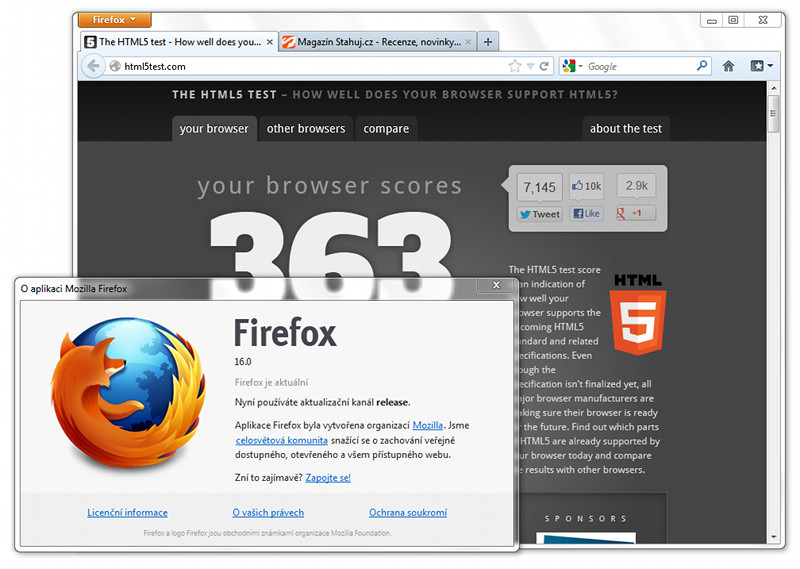Screen dimensions: 800x569
Task: Select the 'other browsers' page tab
Action: 306,129
